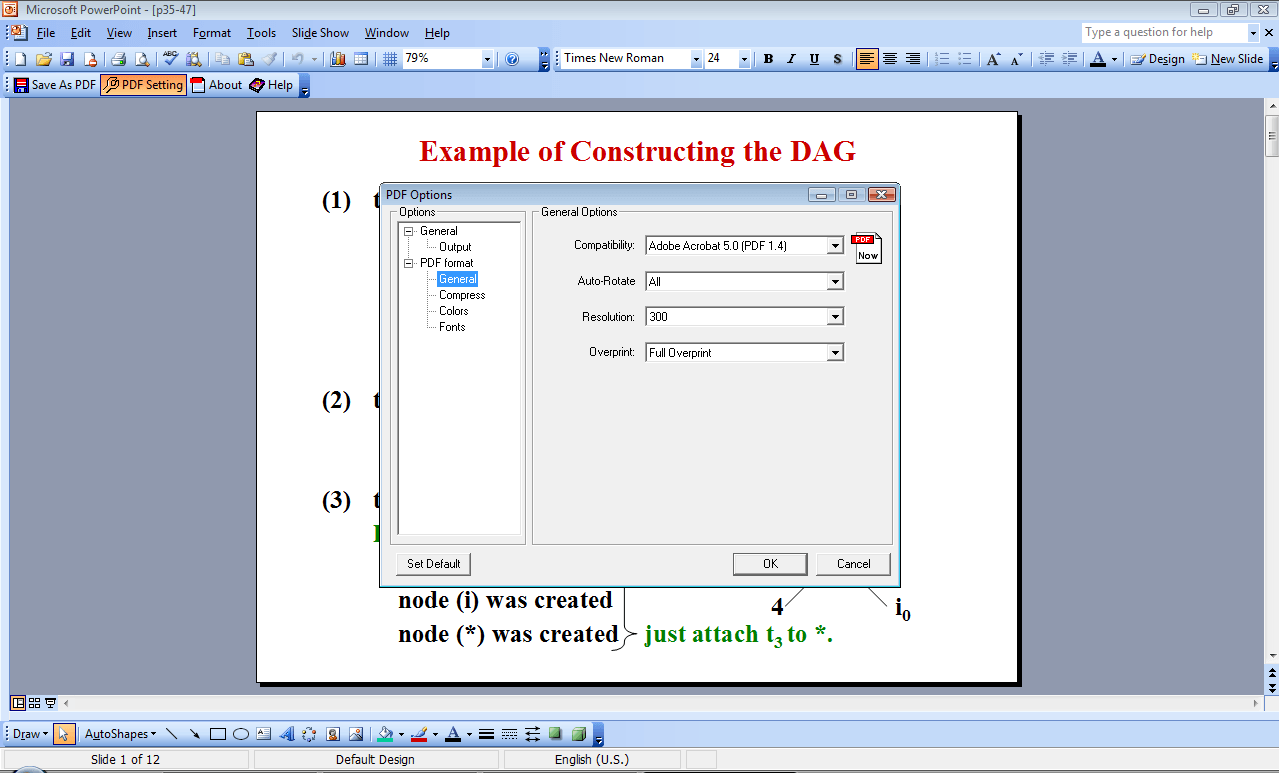Choose Dash Style in the Drawing toolbar
1279x773 pixels.
[510, 734]
